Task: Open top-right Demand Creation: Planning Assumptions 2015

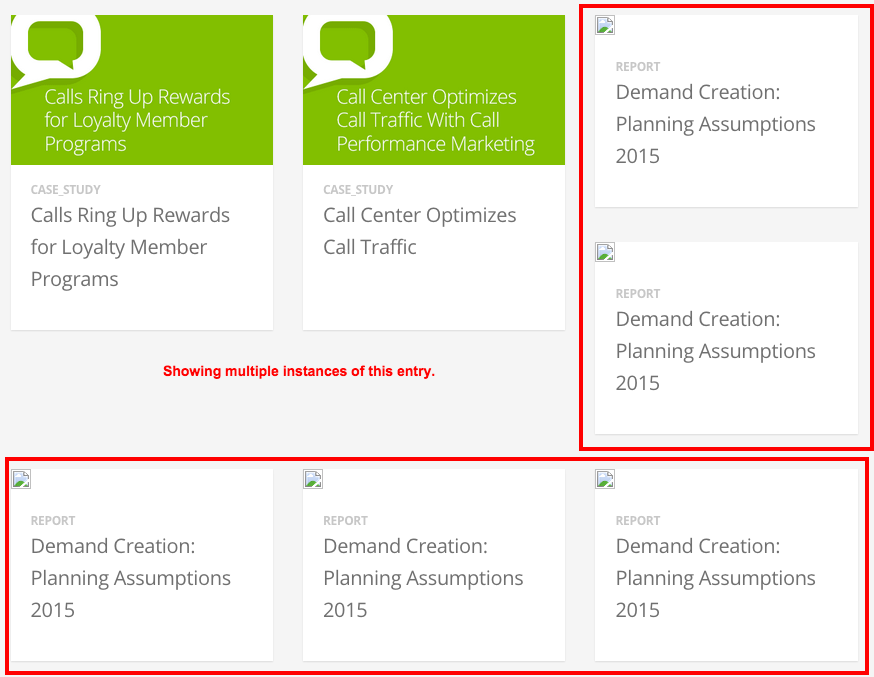Action: coord(715,124)
